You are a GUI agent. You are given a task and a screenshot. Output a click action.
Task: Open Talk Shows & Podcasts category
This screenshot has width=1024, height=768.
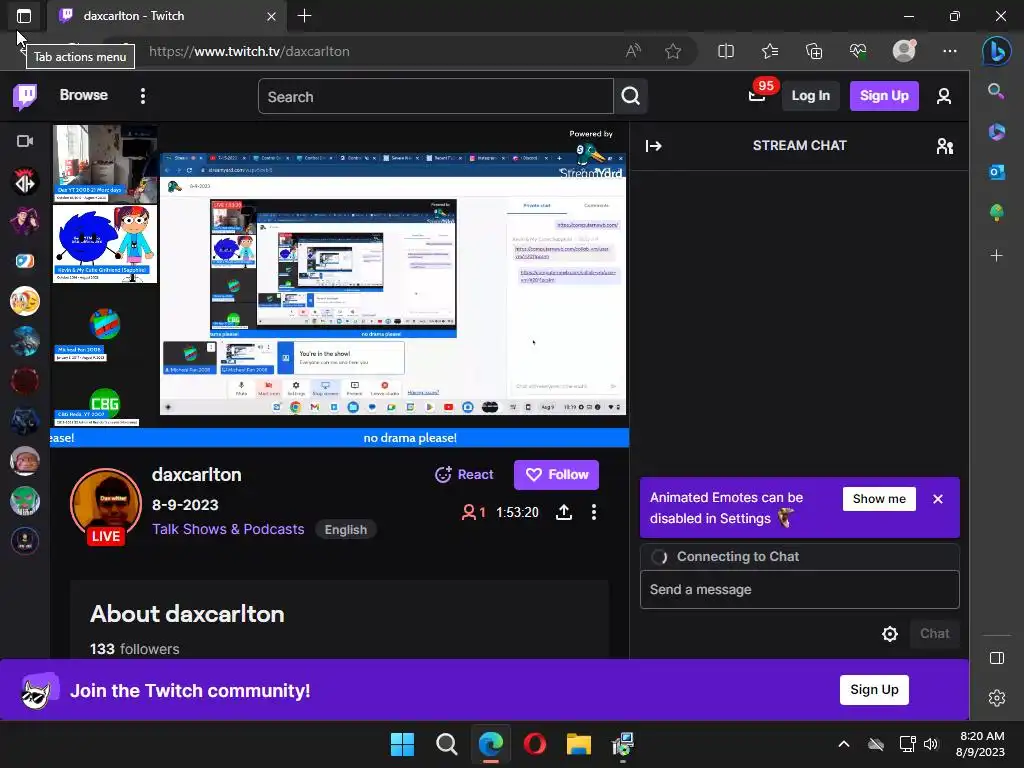[228, 529]
